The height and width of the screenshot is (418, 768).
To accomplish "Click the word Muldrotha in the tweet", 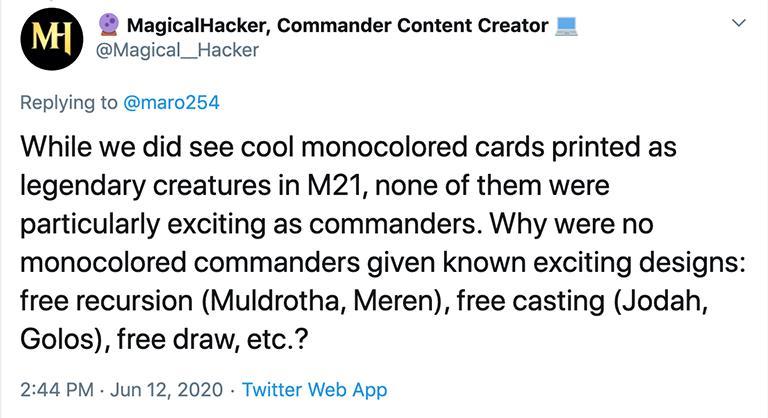I will click(x=275, y=301).
